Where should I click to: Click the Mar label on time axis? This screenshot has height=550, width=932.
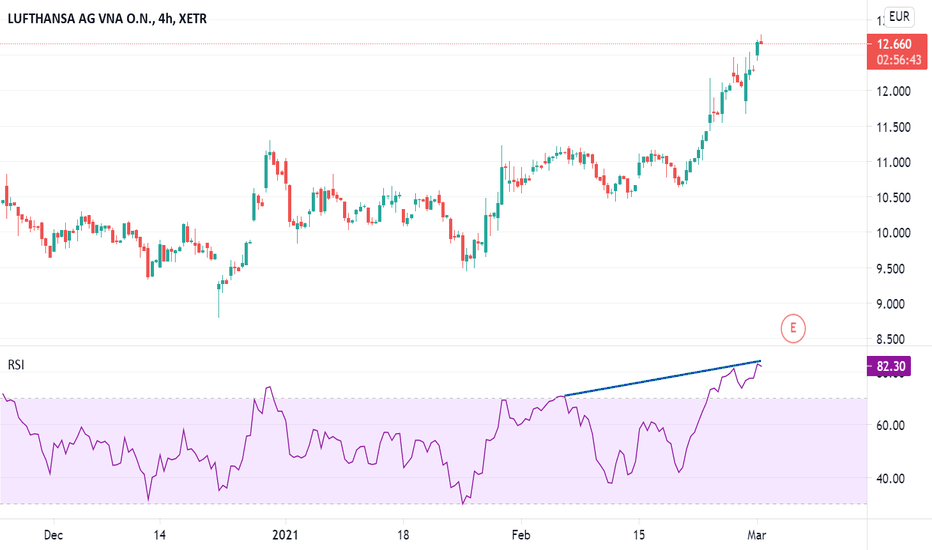(756, 535)
